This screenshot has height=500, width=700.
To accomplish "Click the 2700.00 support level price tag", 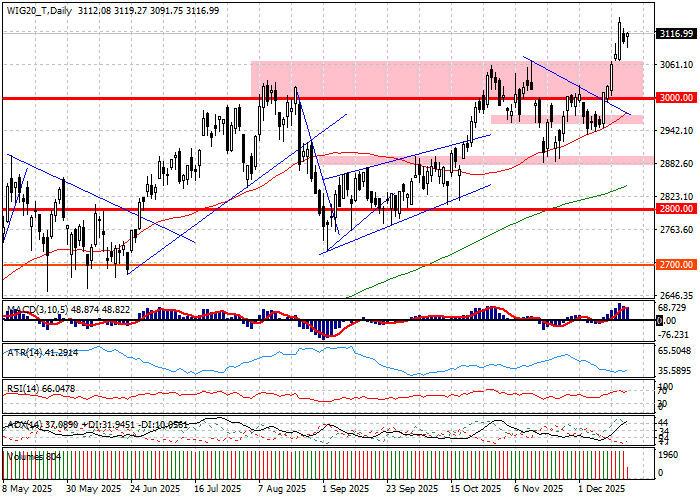I will pyautogui.click(x=676, y=265).
